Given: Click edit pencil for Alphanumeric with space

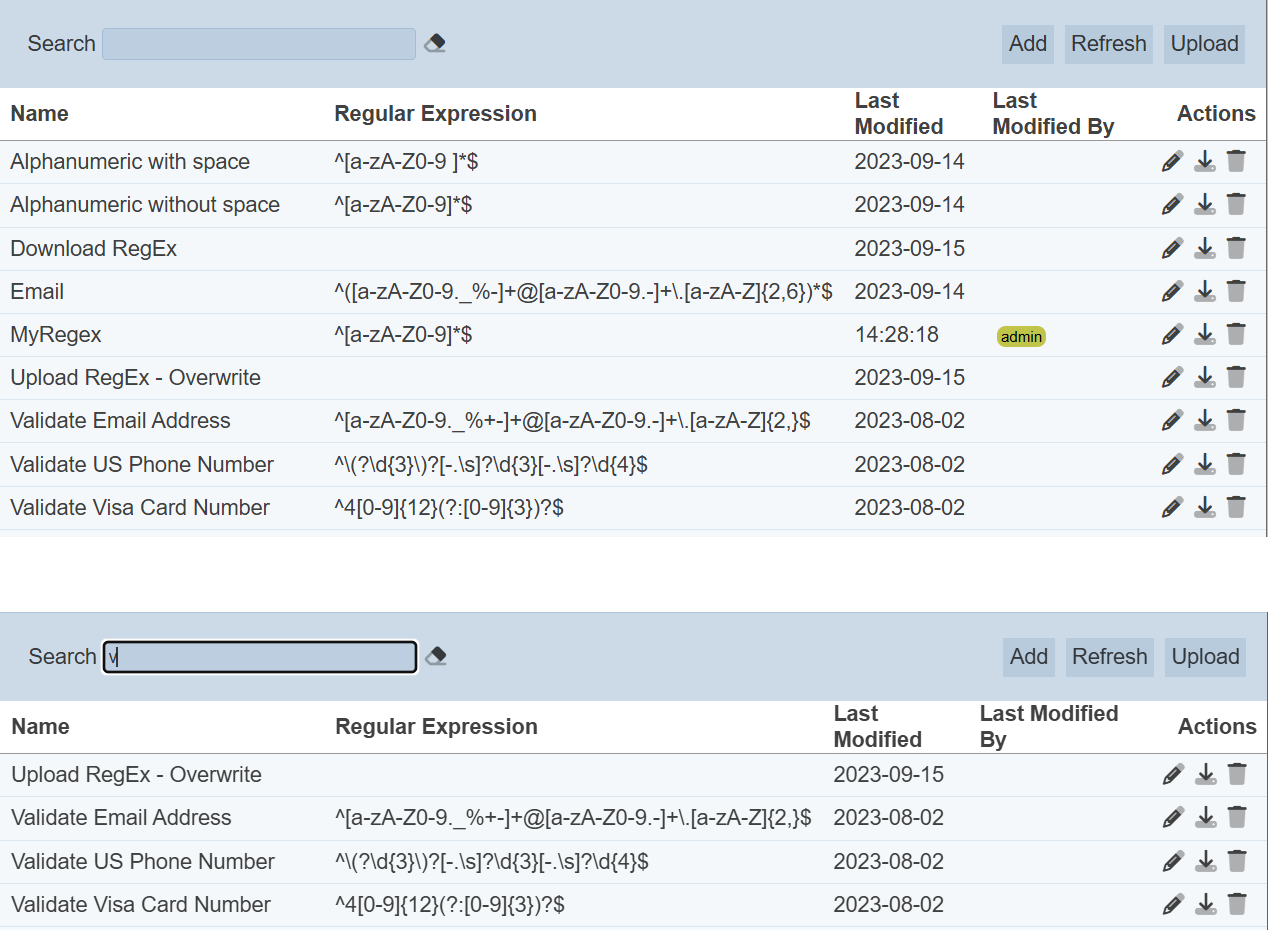Looking at the screenshot, I should 1172,162.
